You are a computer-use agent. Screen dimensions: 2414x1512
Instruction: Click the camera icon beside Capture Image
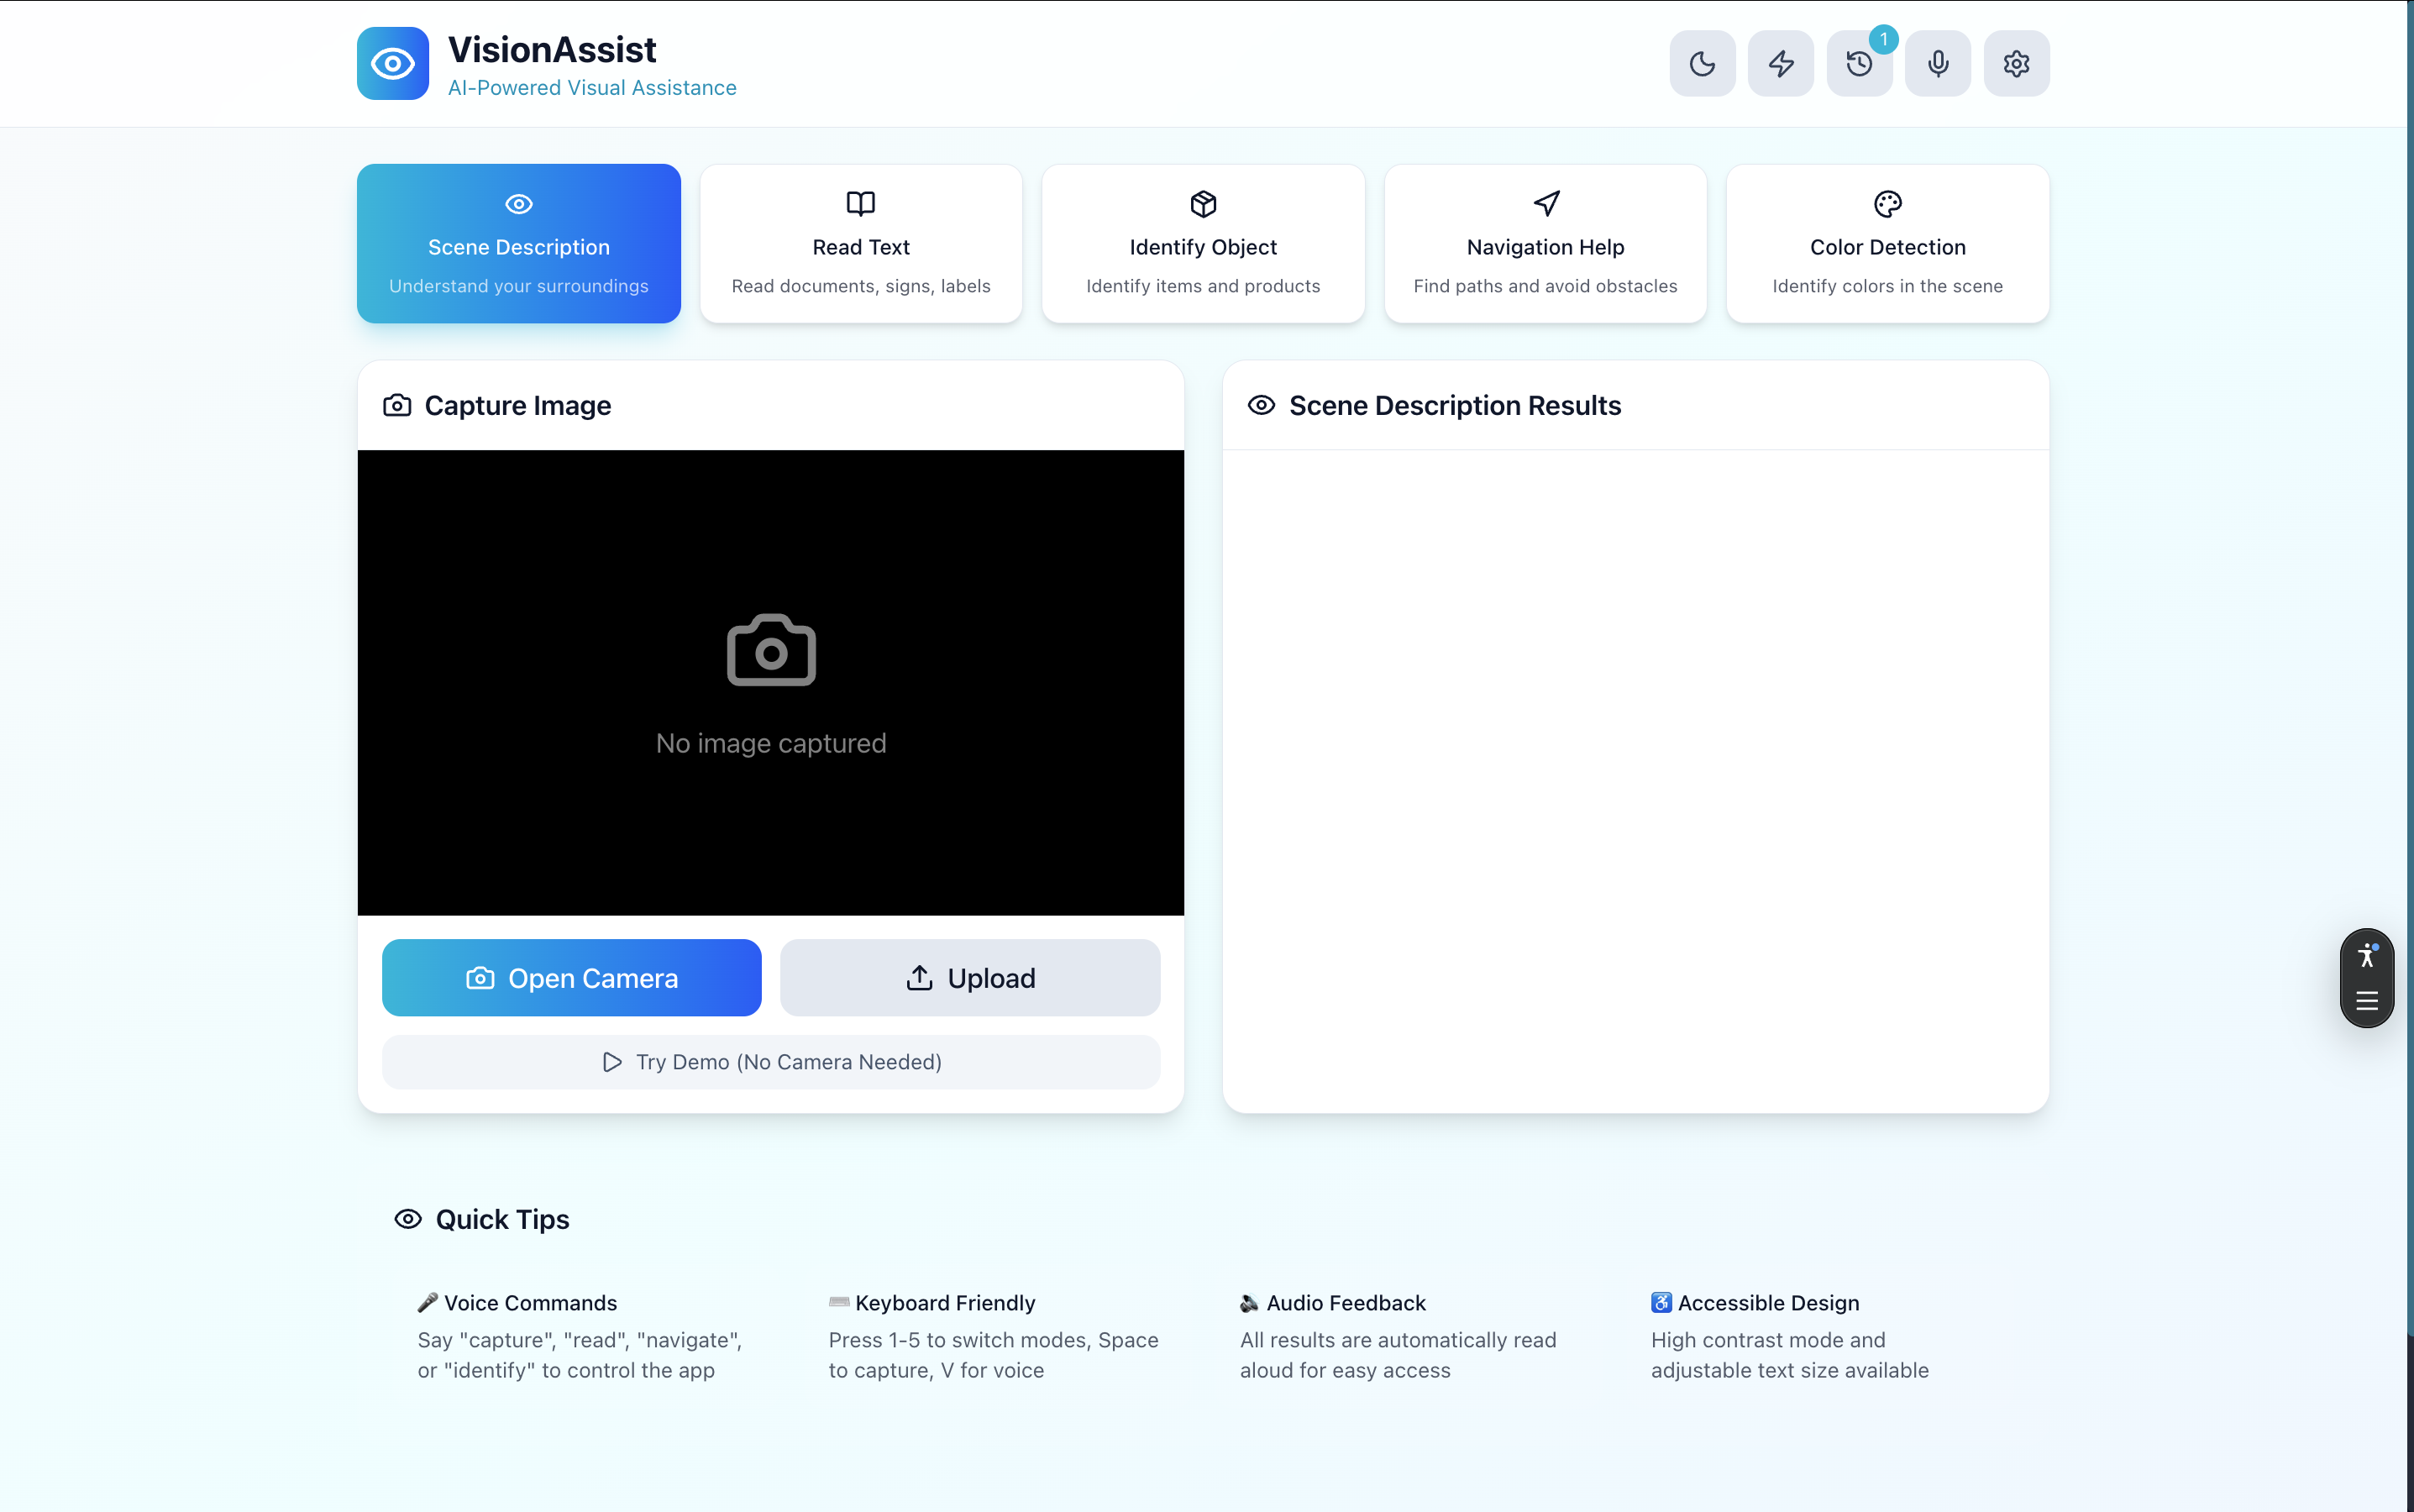click(x=397, y=406)
